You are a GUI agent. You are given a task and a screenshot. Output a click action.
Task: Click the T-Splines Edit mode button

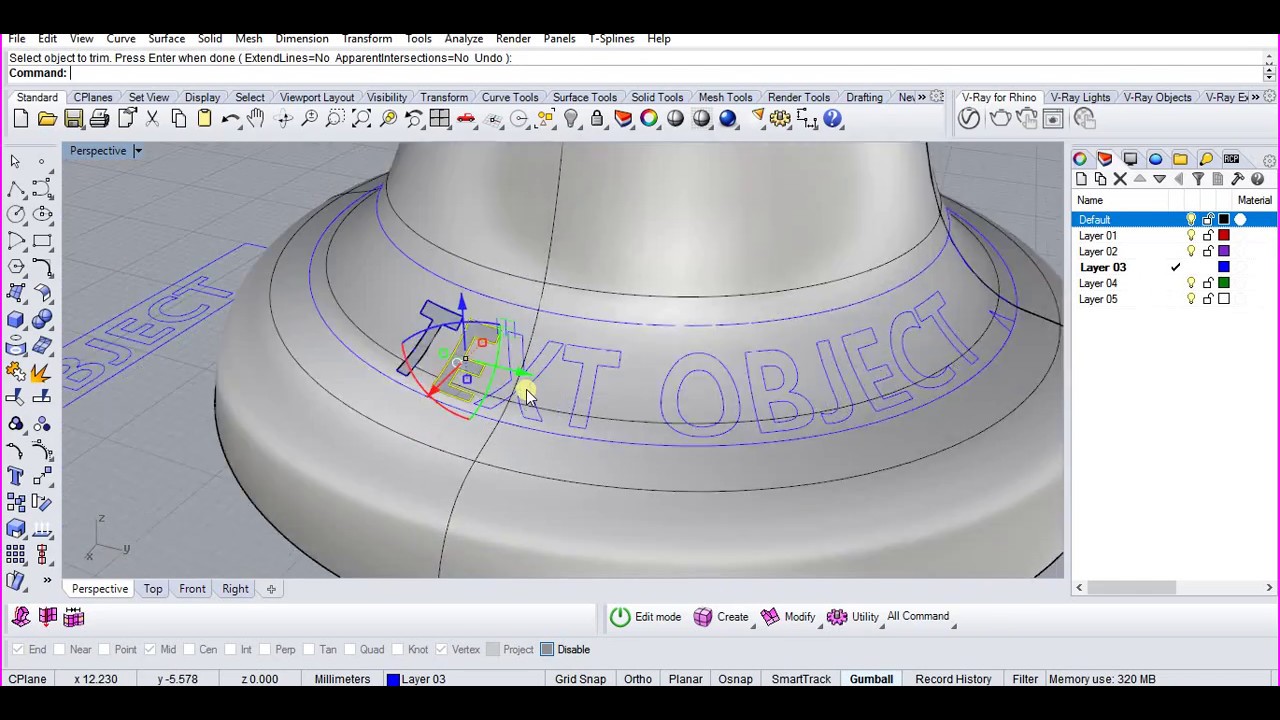645,617
